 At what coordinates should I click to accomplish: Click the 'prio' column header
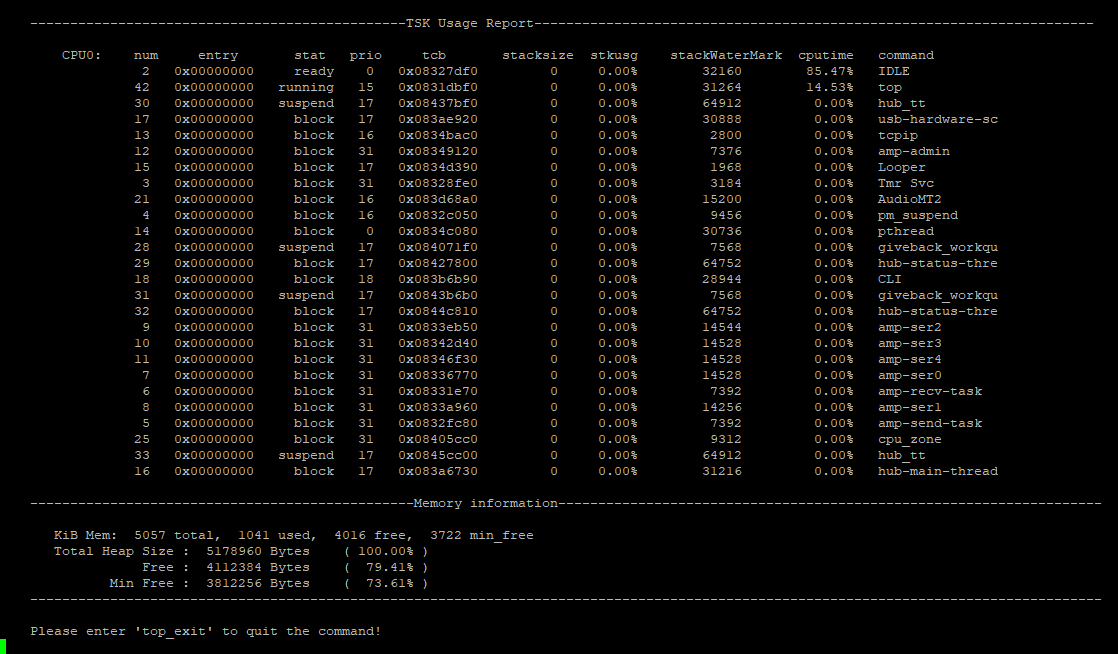click(365, 55)
